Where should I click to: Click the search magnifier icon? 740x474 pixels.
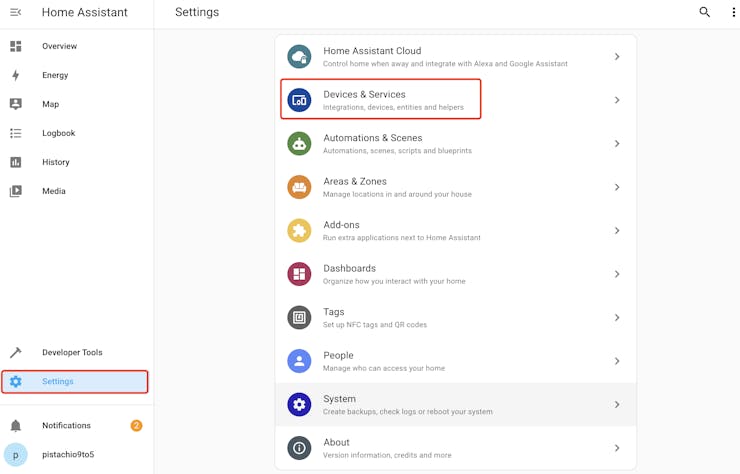705,12
